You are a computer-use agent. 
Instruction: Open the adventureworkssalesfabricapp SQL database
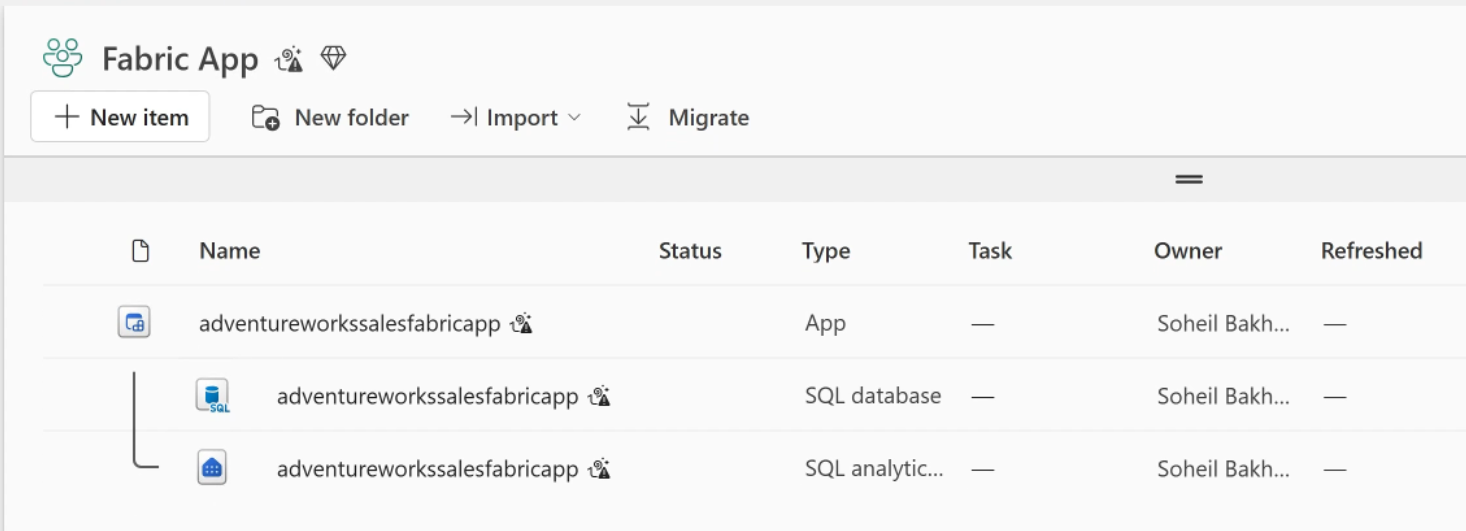coord(428,396)
